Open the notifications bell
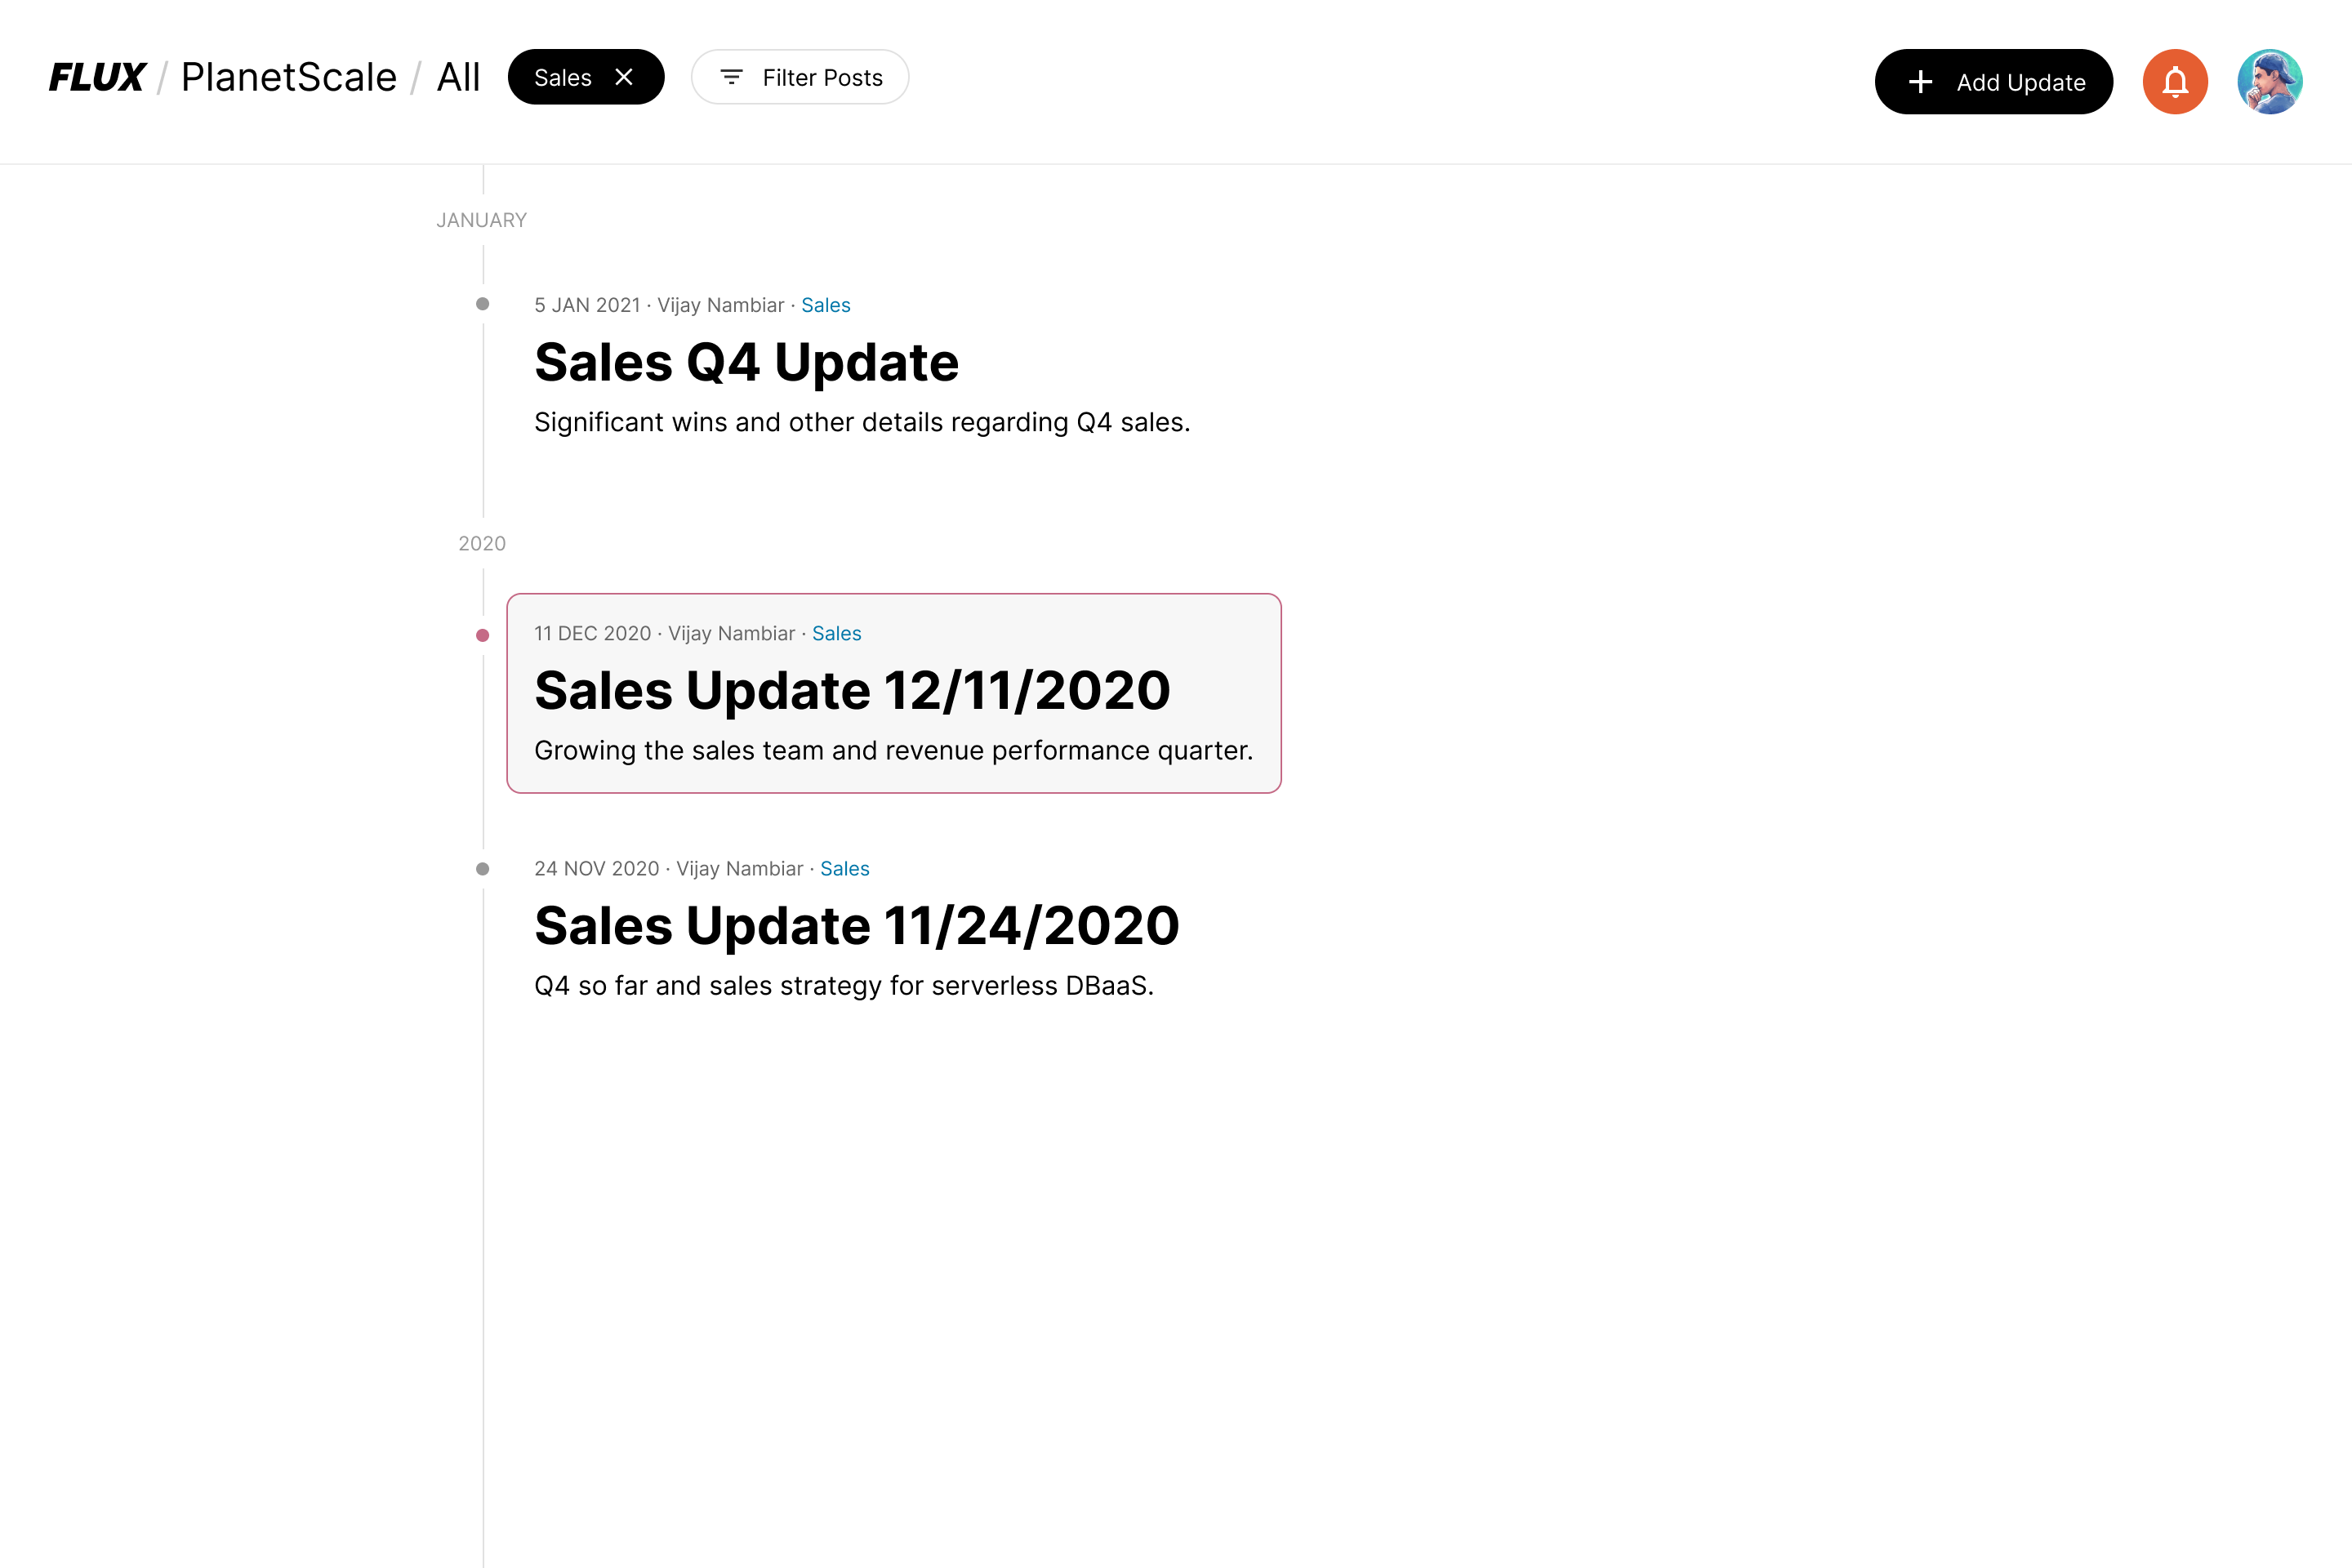The width and height of the screenshot is (2352, 1568). click(x=2174, y=81)
